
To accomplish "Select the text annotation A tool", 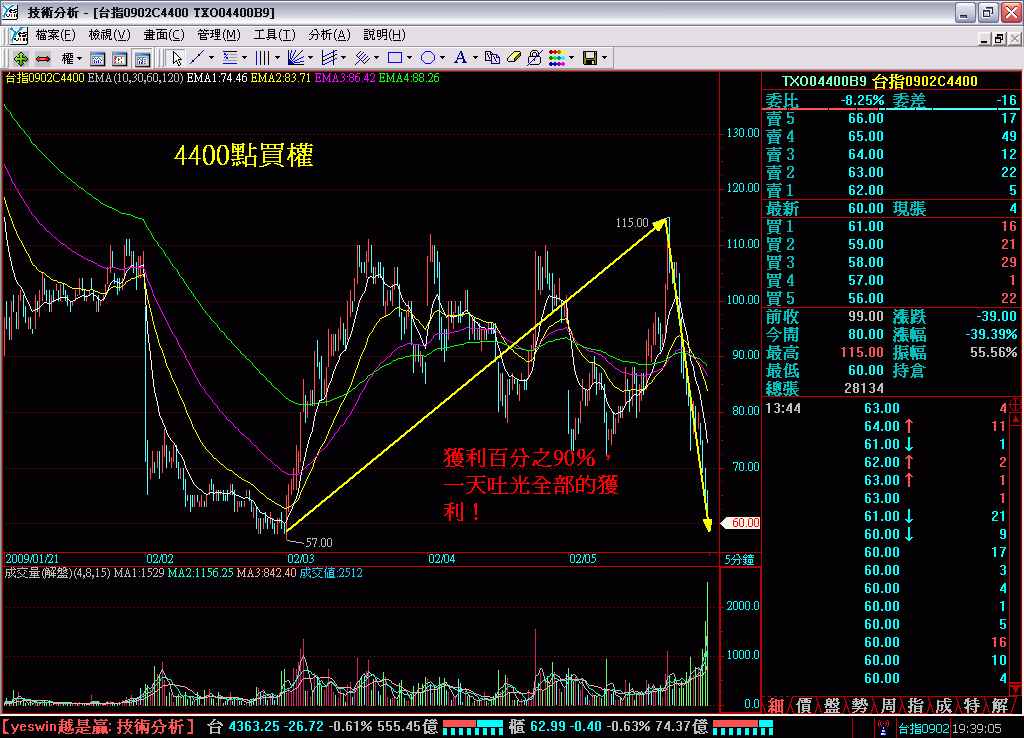I will (460, 58).
